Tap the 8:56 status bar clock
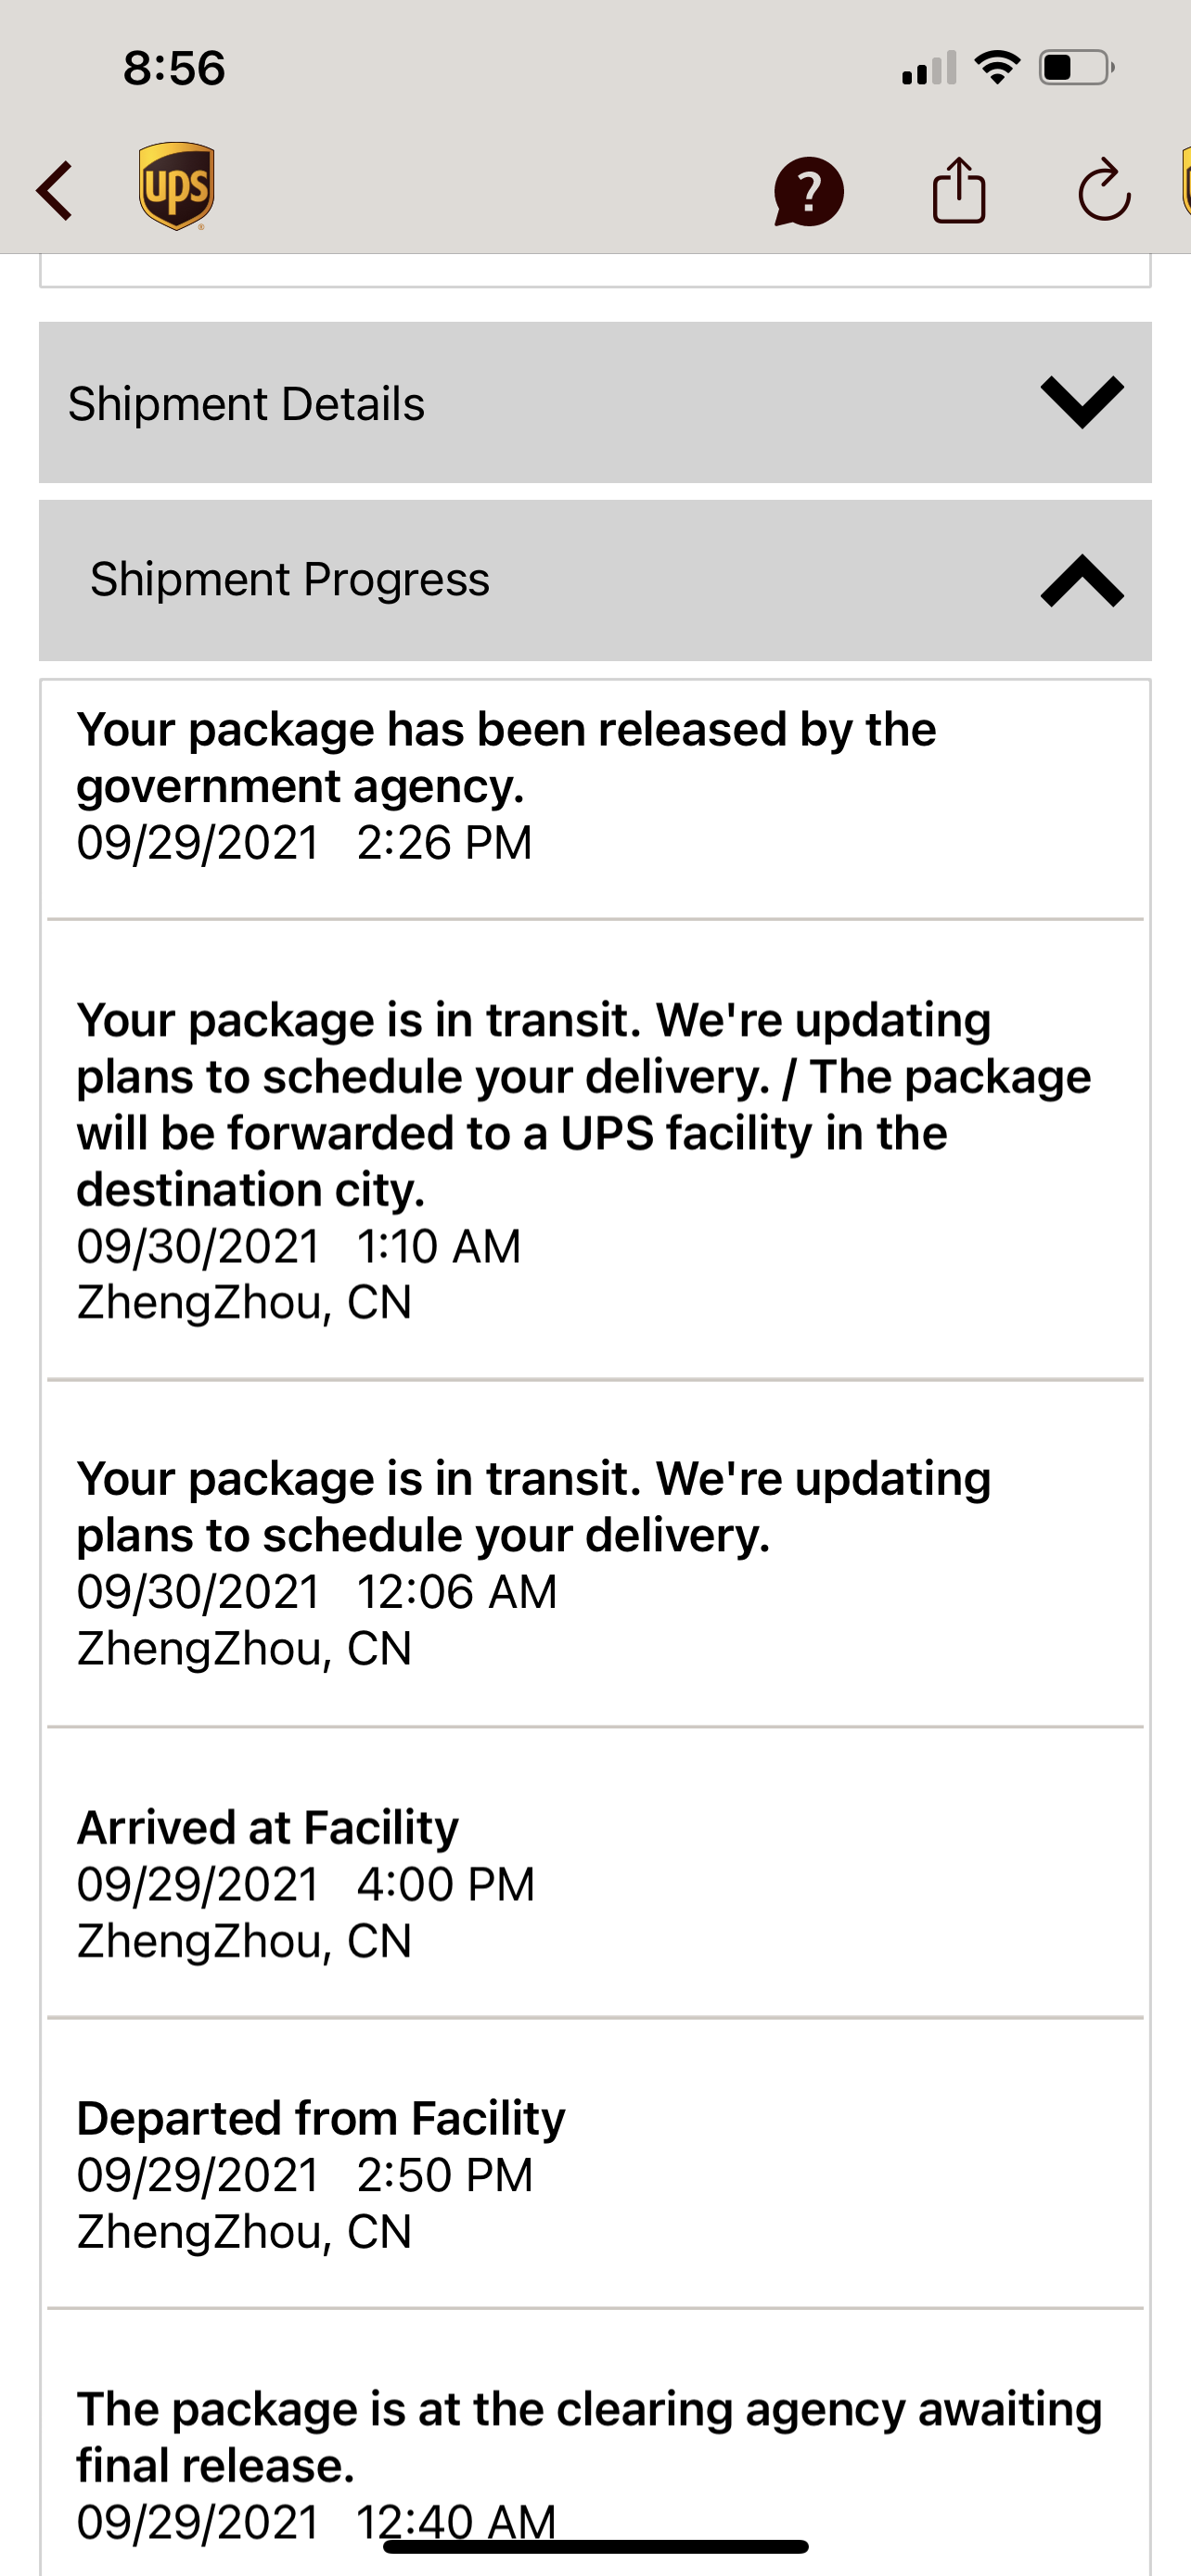This screenshot has width=1191, height=2576. [174, 68]
